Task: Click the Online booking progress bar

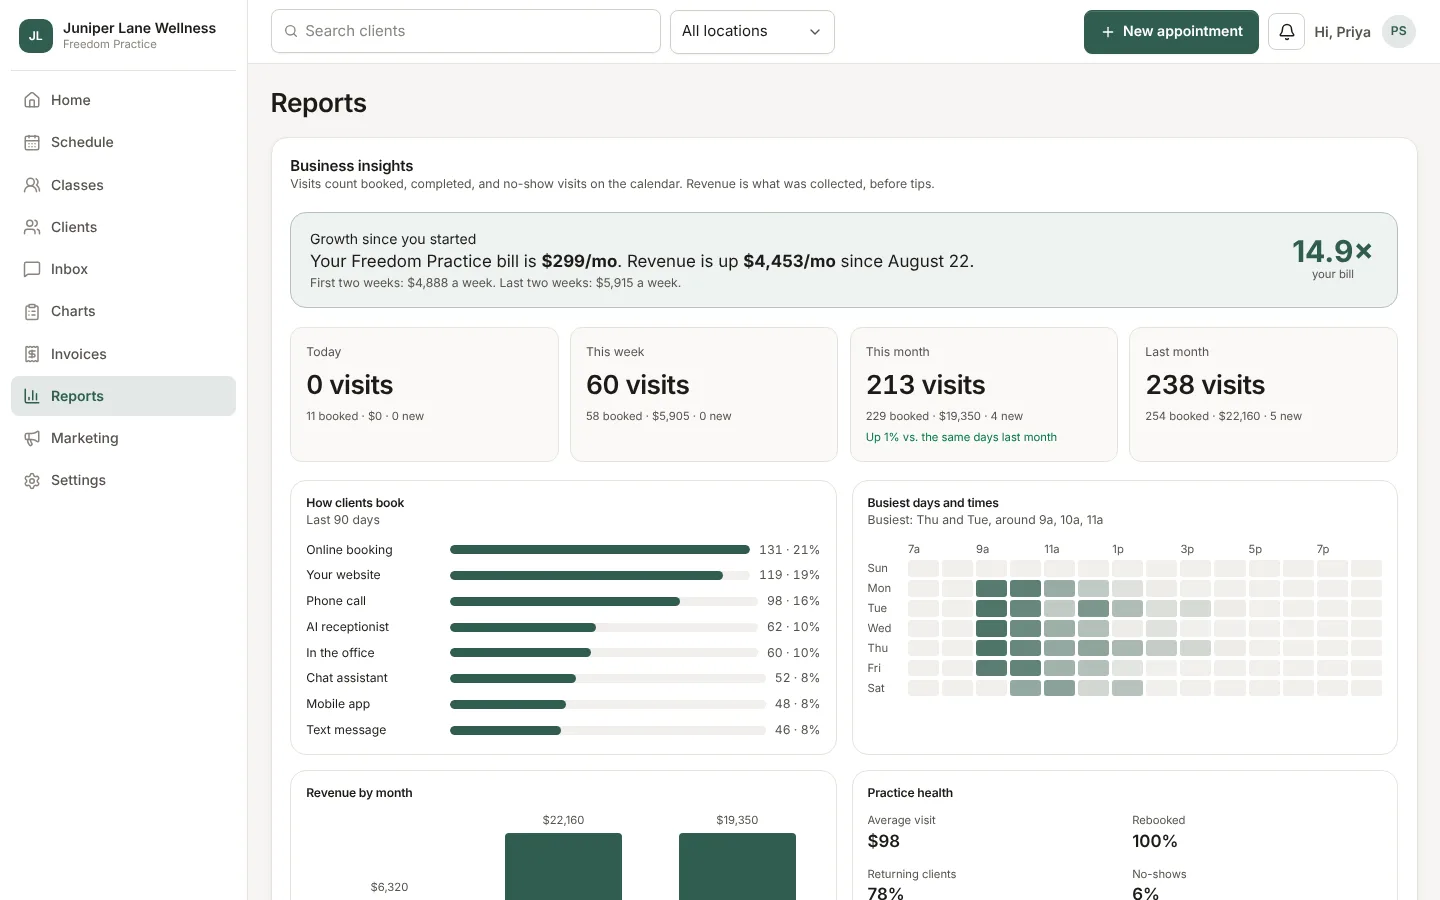Action: point(600,549)
